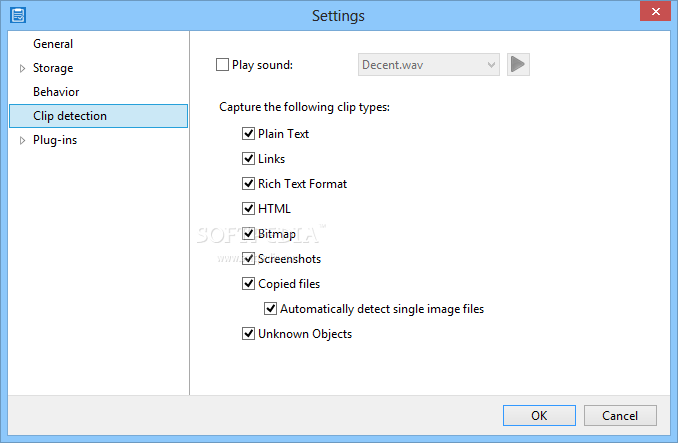Image resolution: width=678 pixels, height=443 pixels.
Task: Uncheck Unknown Objects checkbox
Action: (x=248, y=334)
